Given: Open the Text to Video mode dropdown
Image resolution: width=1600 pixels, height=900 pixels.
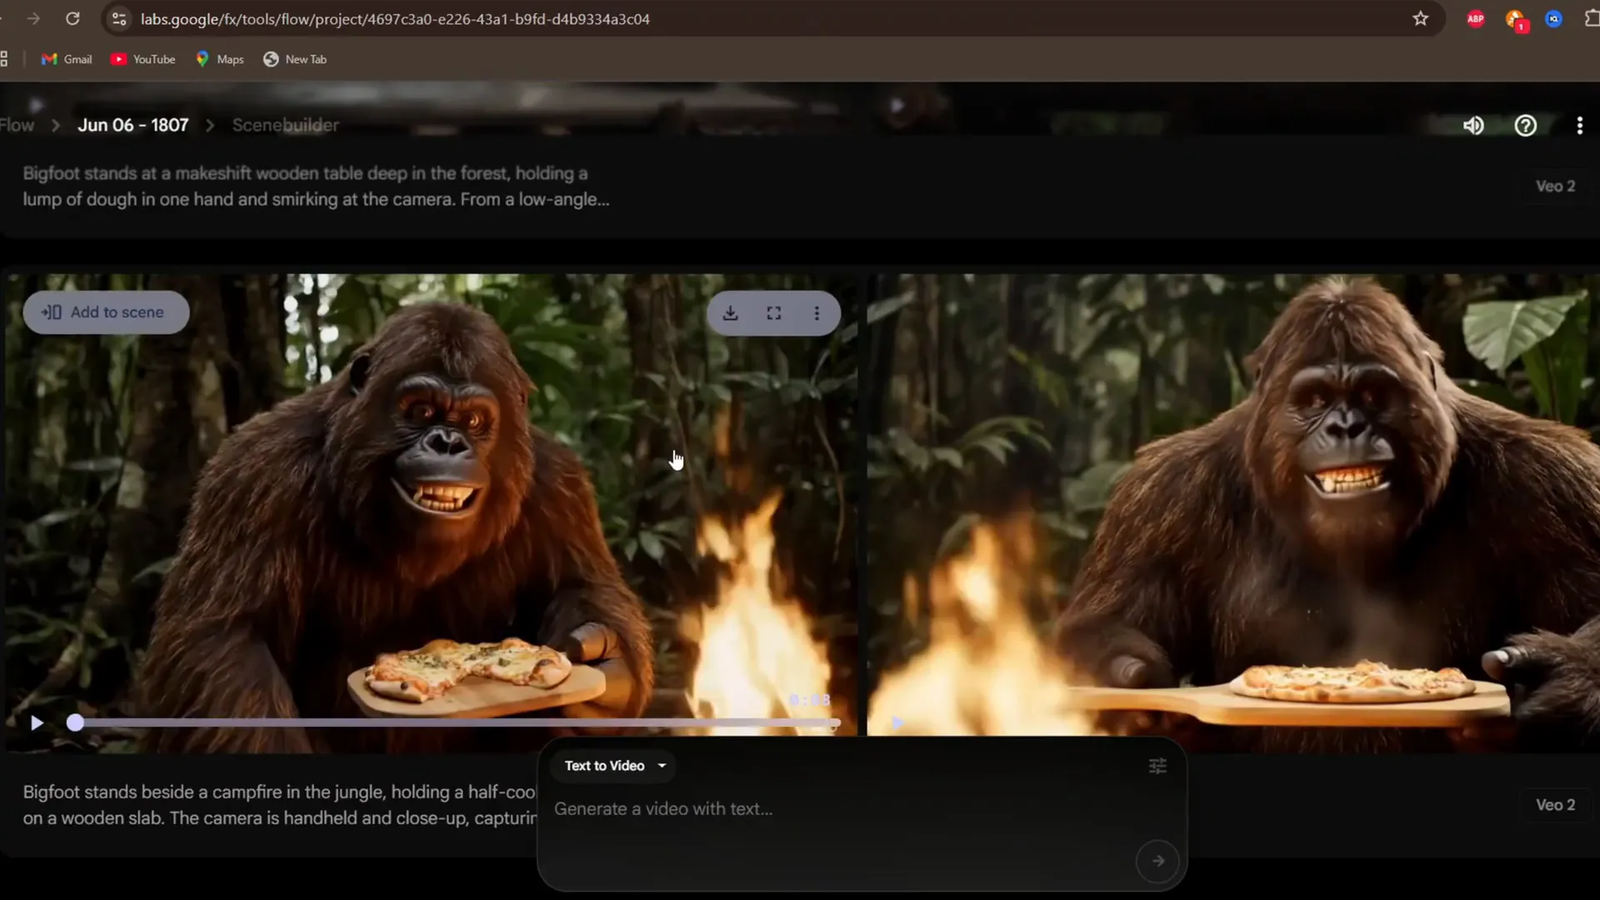Looking at the screenshot, I should click(614, 766).
